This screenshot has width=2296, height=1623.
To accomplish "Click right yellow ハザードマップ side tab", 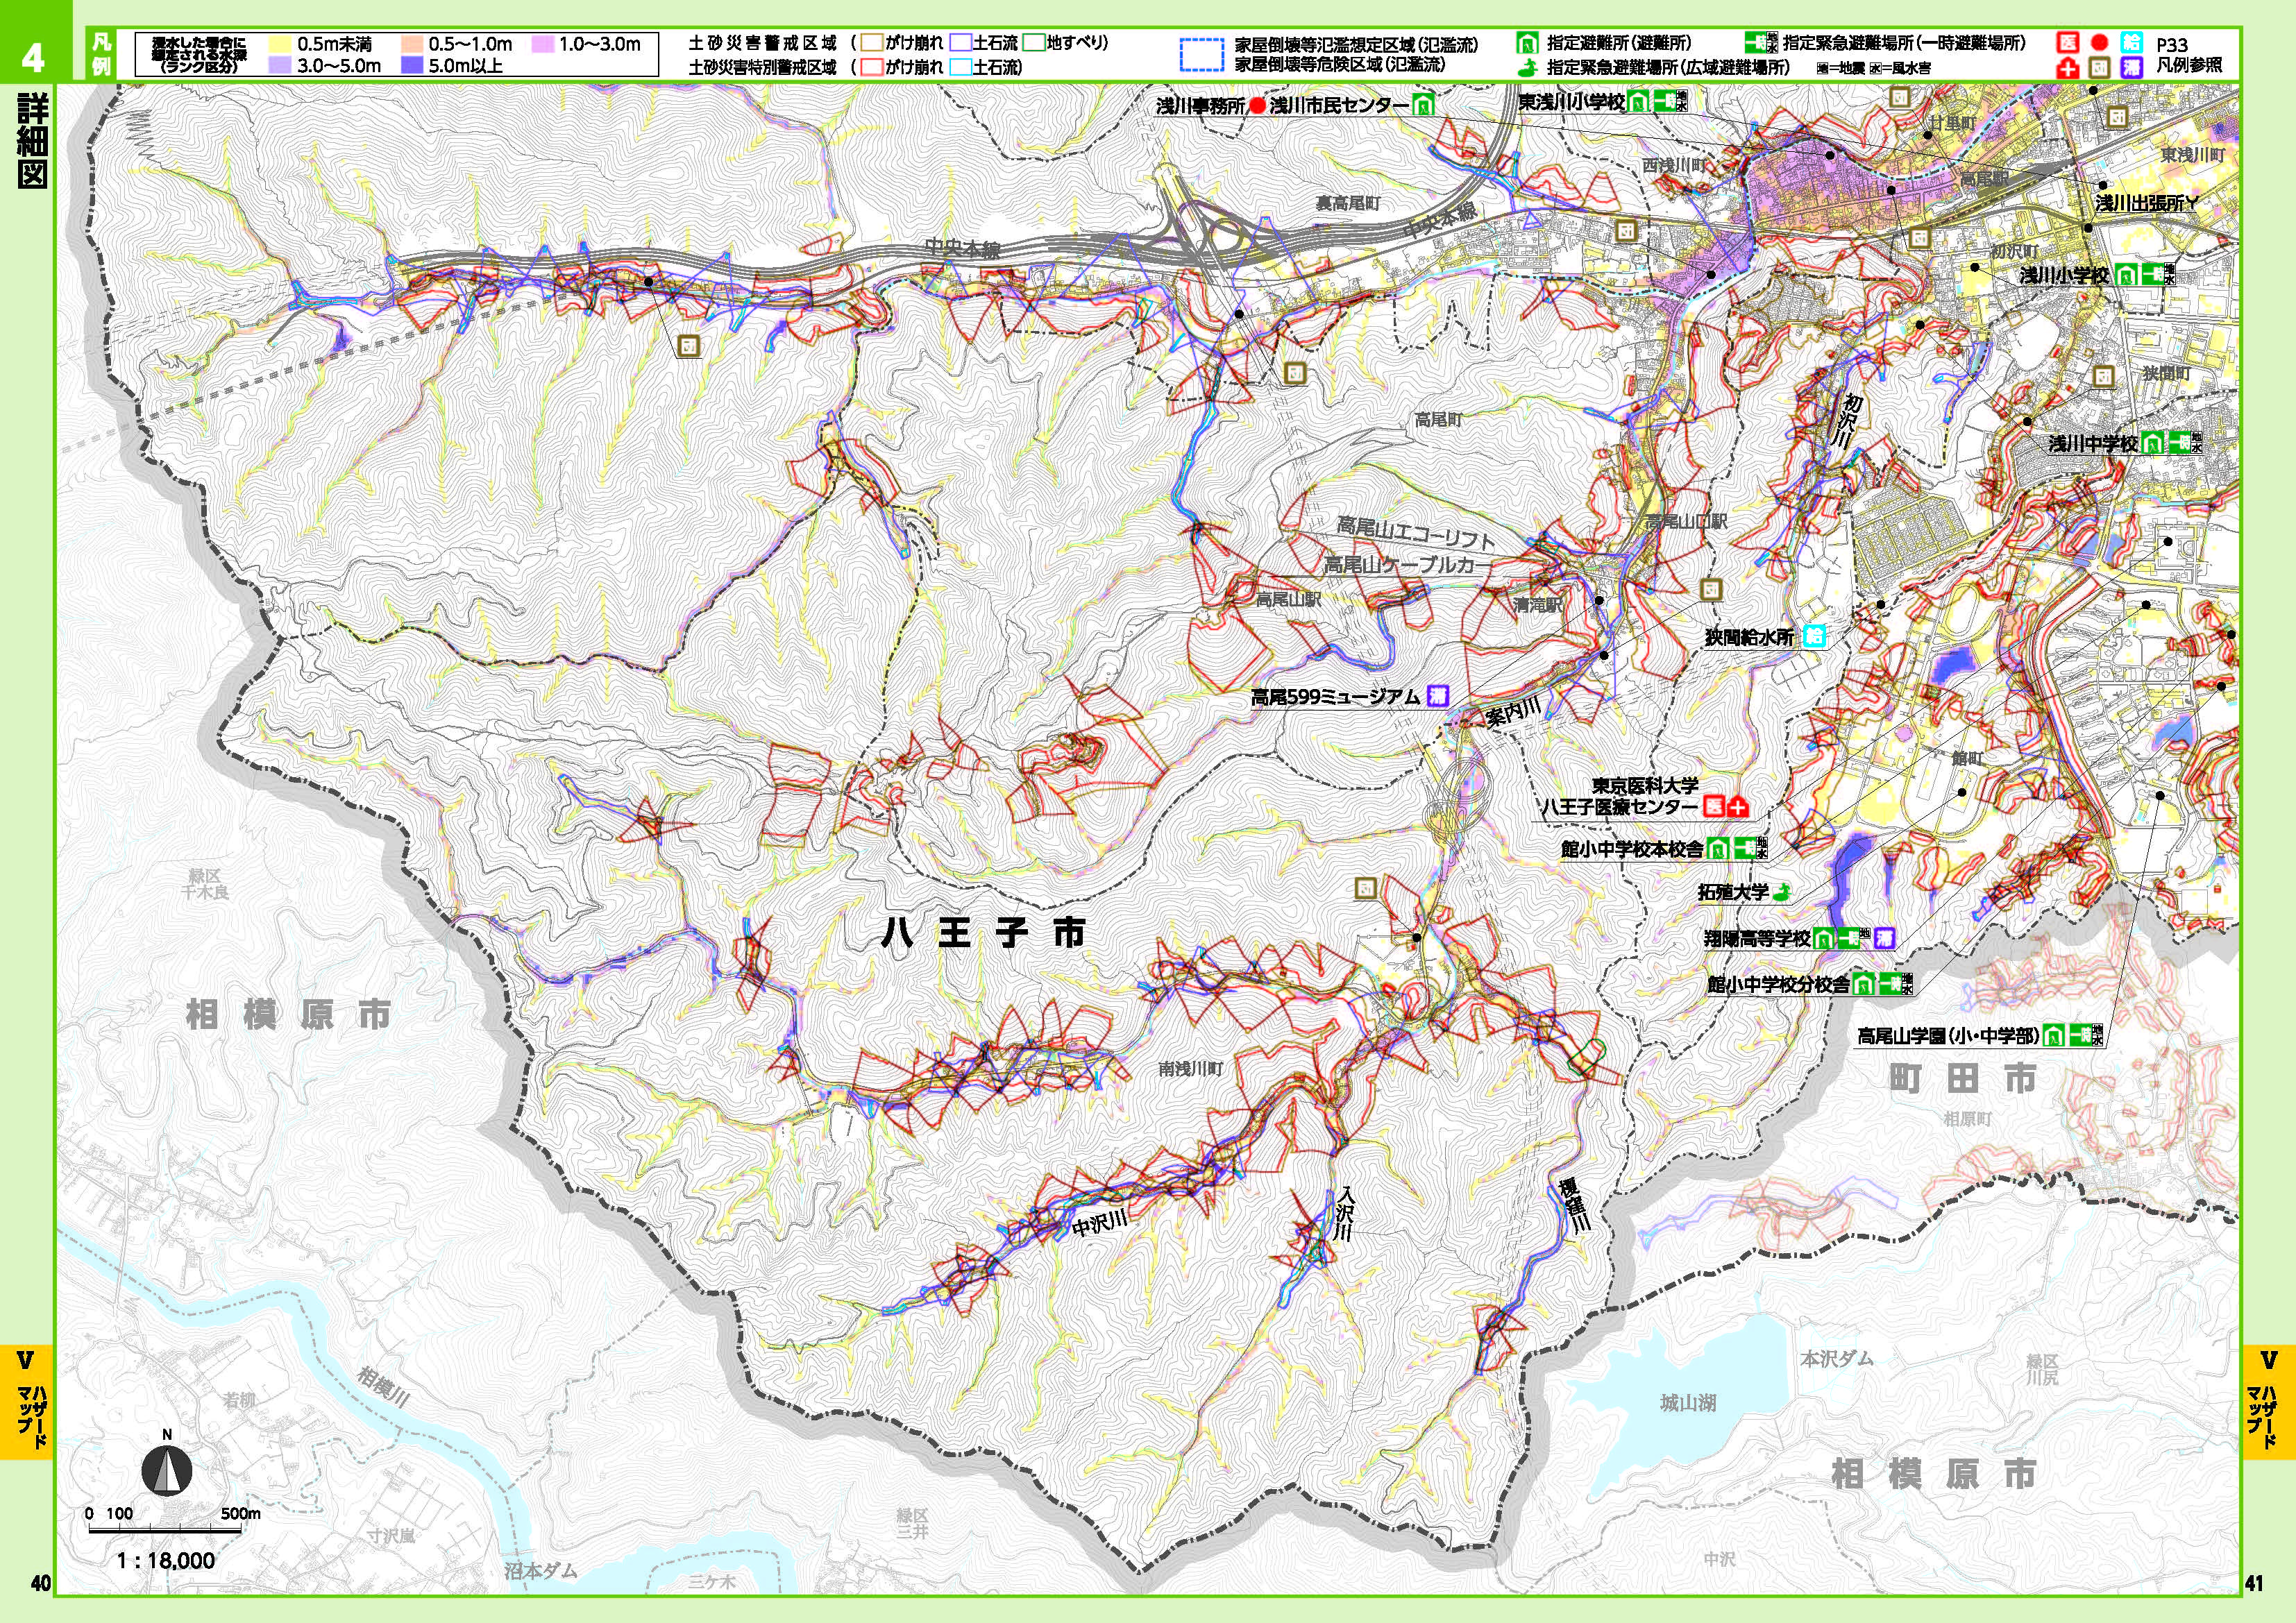I will [2268, 1402].
